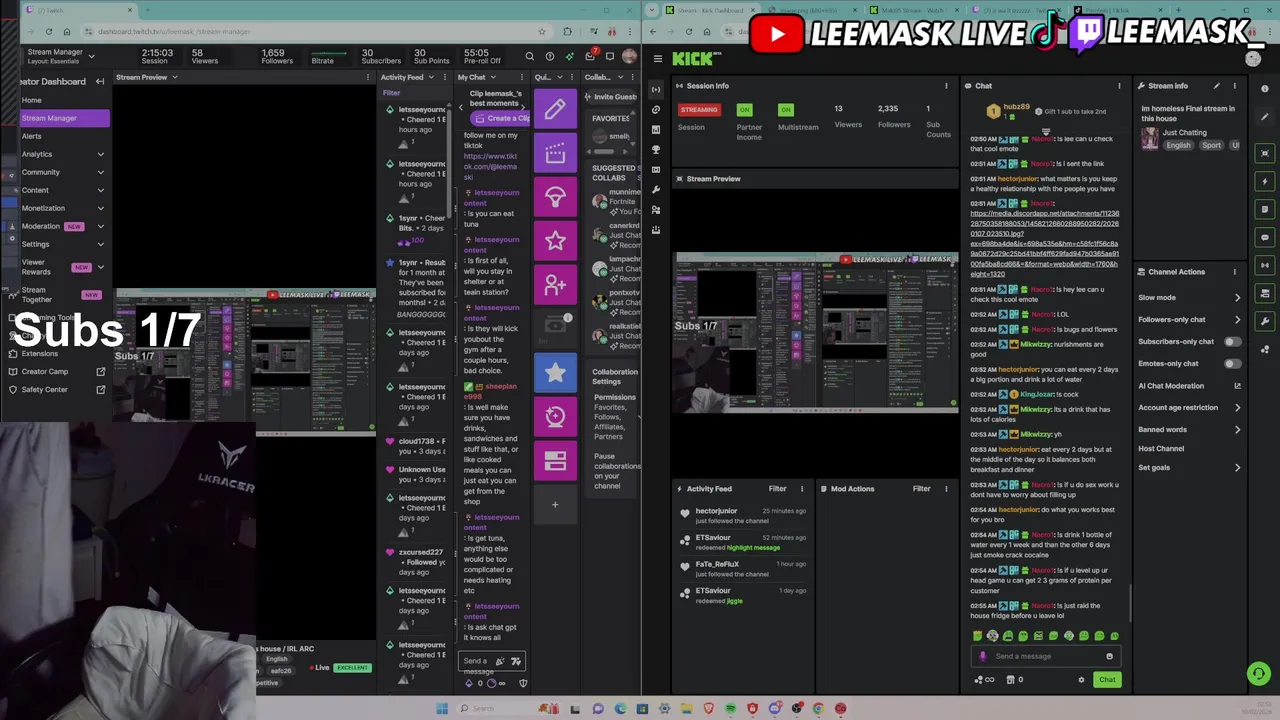The image size is (1280, 720).
Task: Click the Raid Channel parachute quick action
Action: click(555, 197)
